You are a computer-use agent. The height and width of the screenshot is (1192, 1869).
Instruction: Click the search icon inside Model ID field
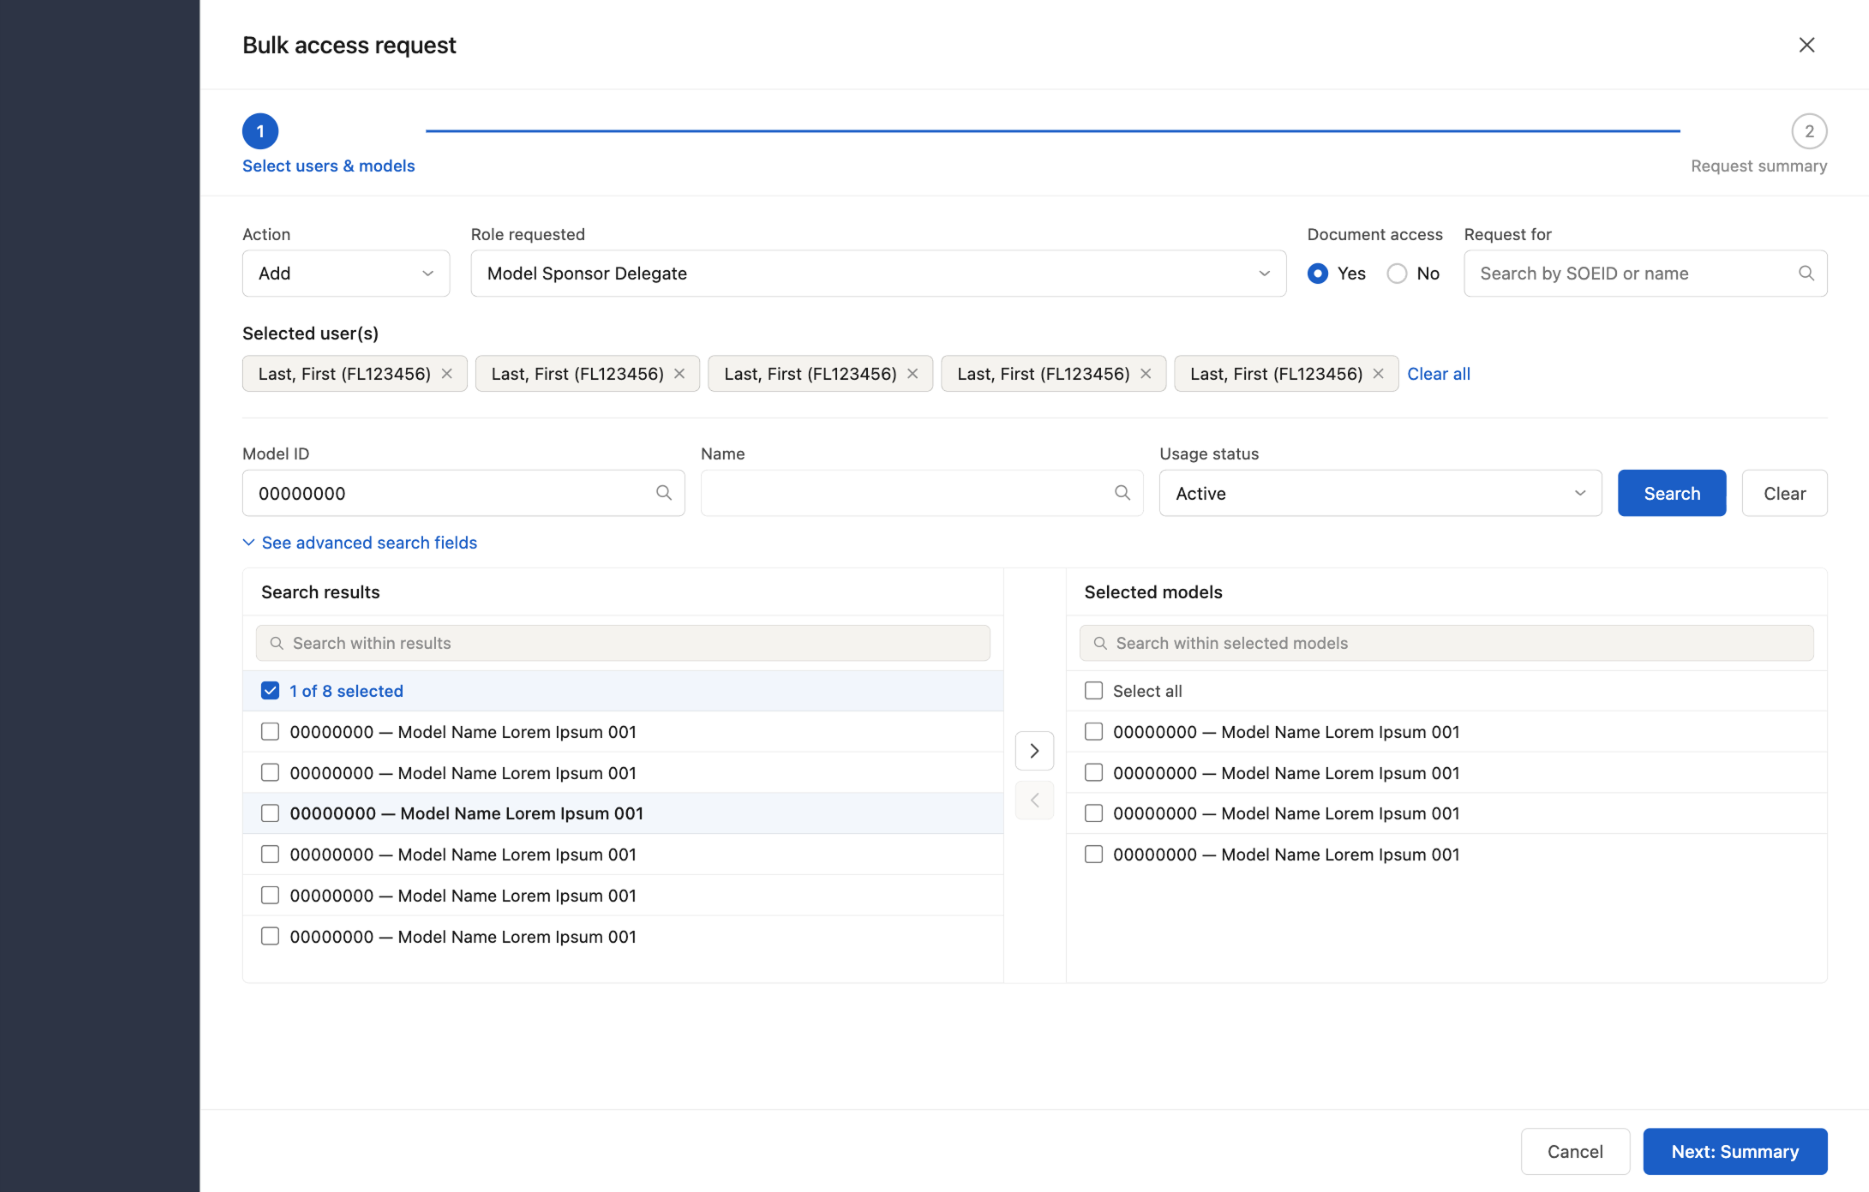[664, 493]
